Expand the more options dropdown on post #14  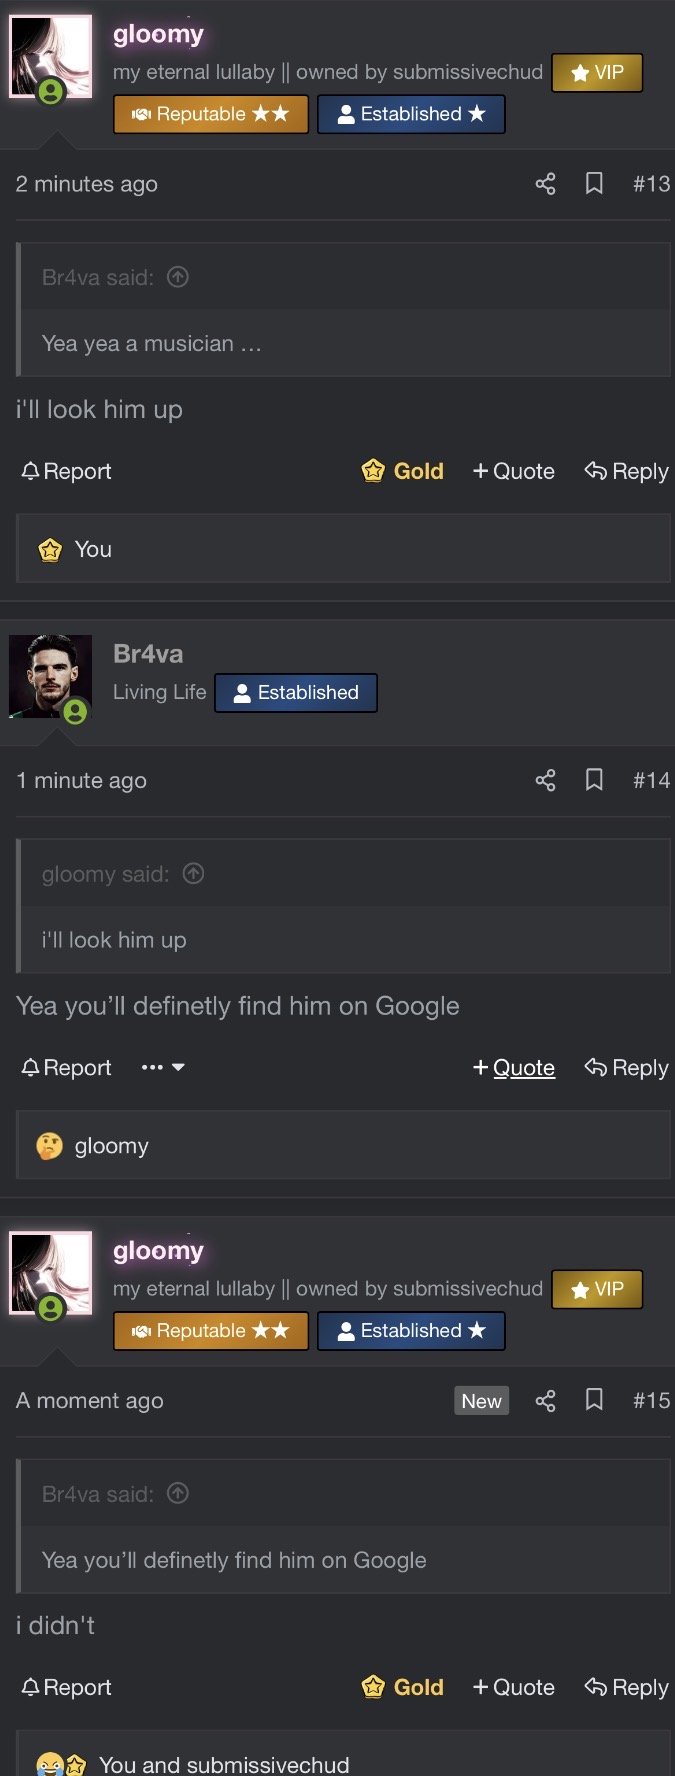(x=163, y=1068)
